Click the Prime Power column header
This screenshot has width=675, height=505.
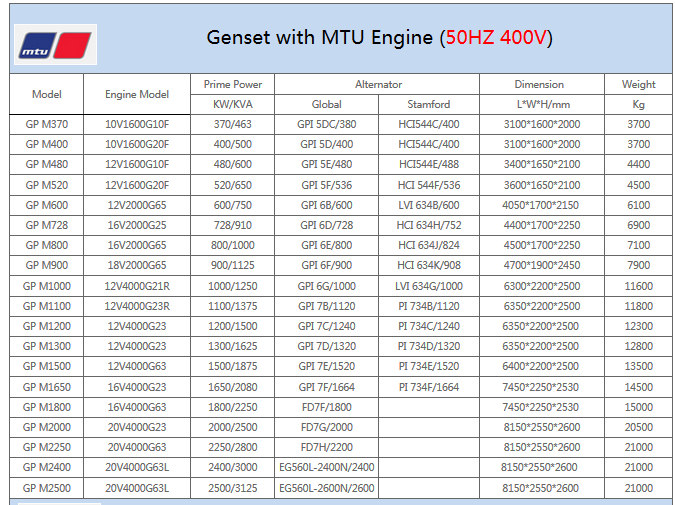[x=233, y=84]
